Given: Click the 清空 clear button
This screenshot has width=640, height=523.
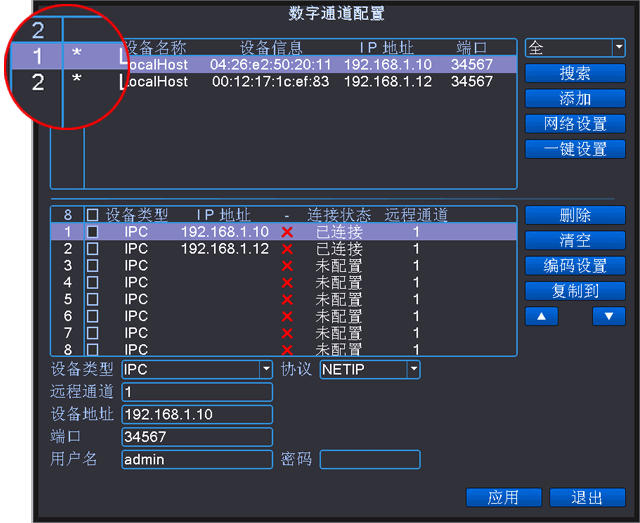Looking at the screenshot, I should 575,240.
